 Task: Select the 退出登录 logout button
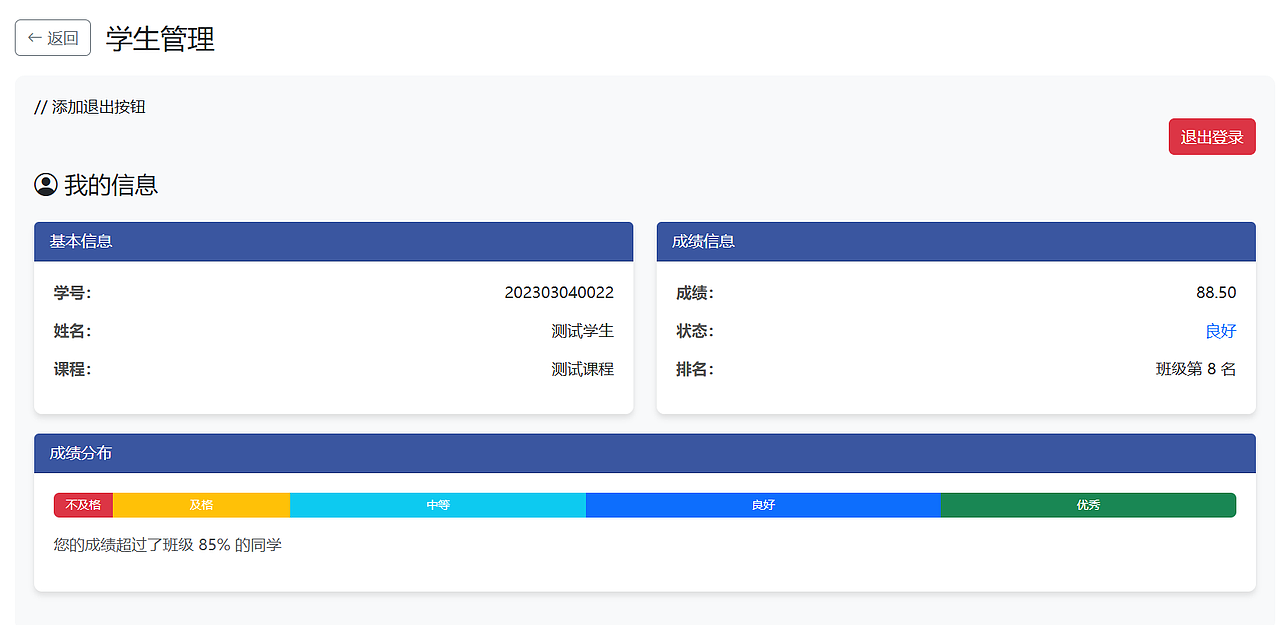1211,136
